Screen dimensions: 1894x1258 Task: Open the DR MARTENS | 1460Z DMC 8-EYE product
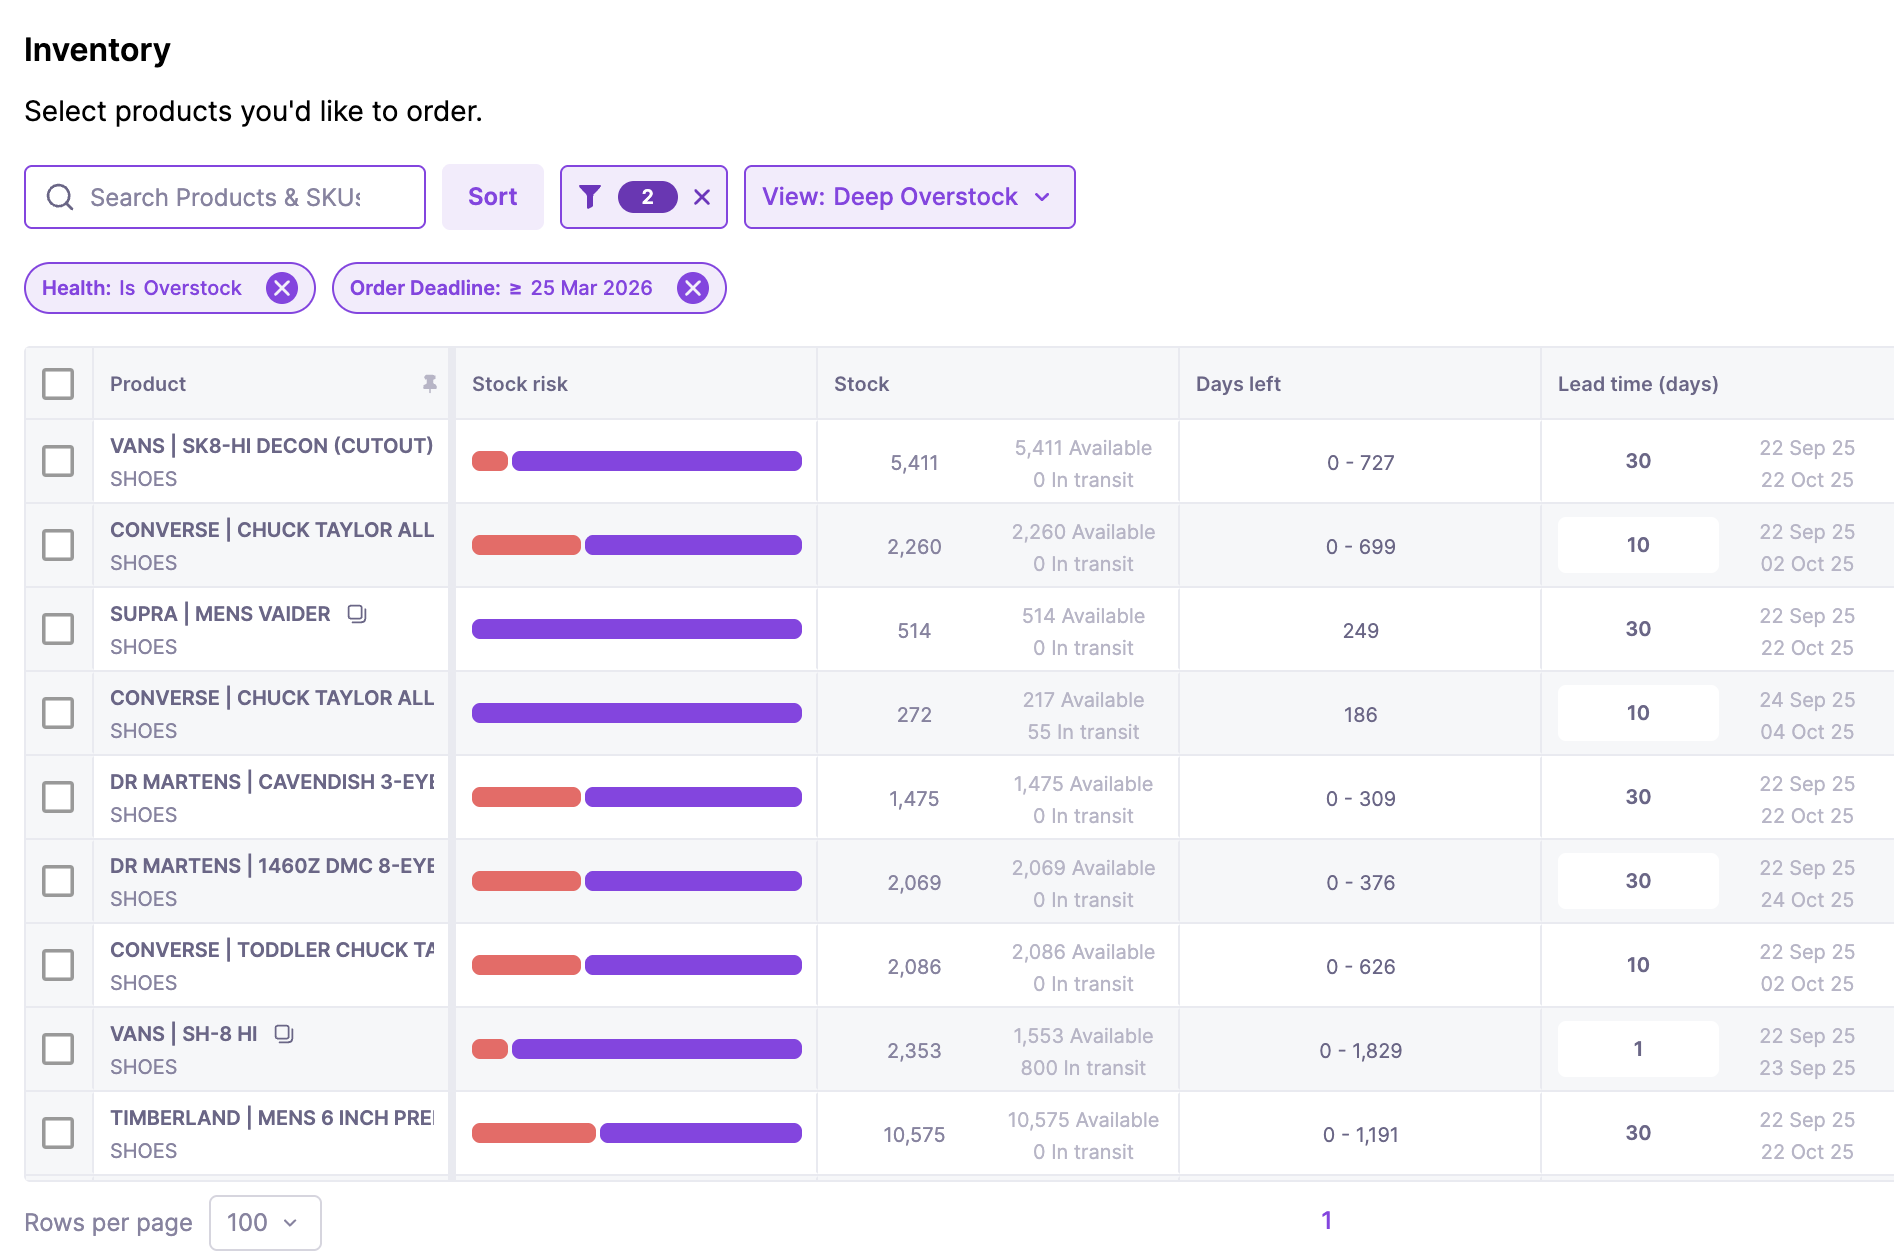271,866
